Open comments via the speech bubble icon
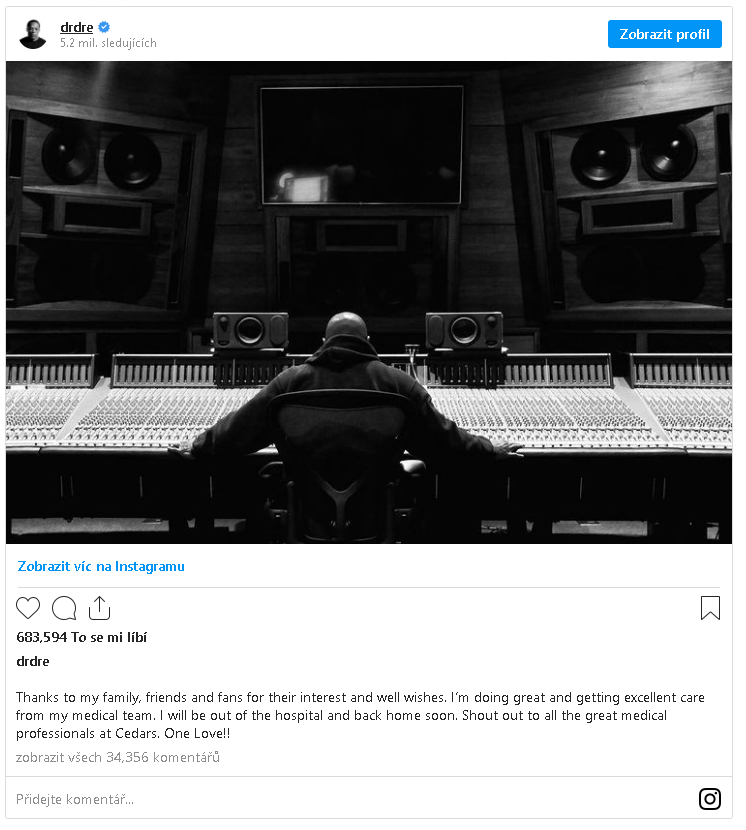746x830 pixels. click(64, 608)
